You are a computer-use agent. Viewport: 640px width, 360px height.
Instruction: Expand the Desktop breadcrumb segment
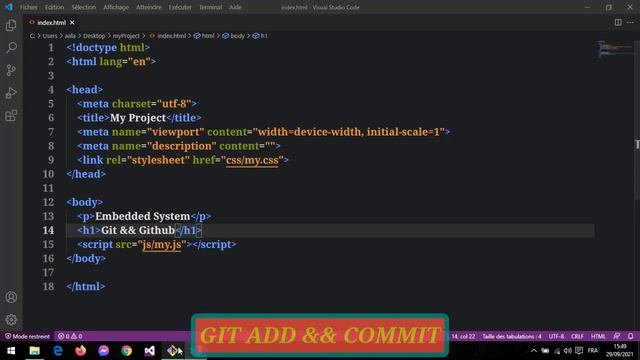(x=94, y=36)
